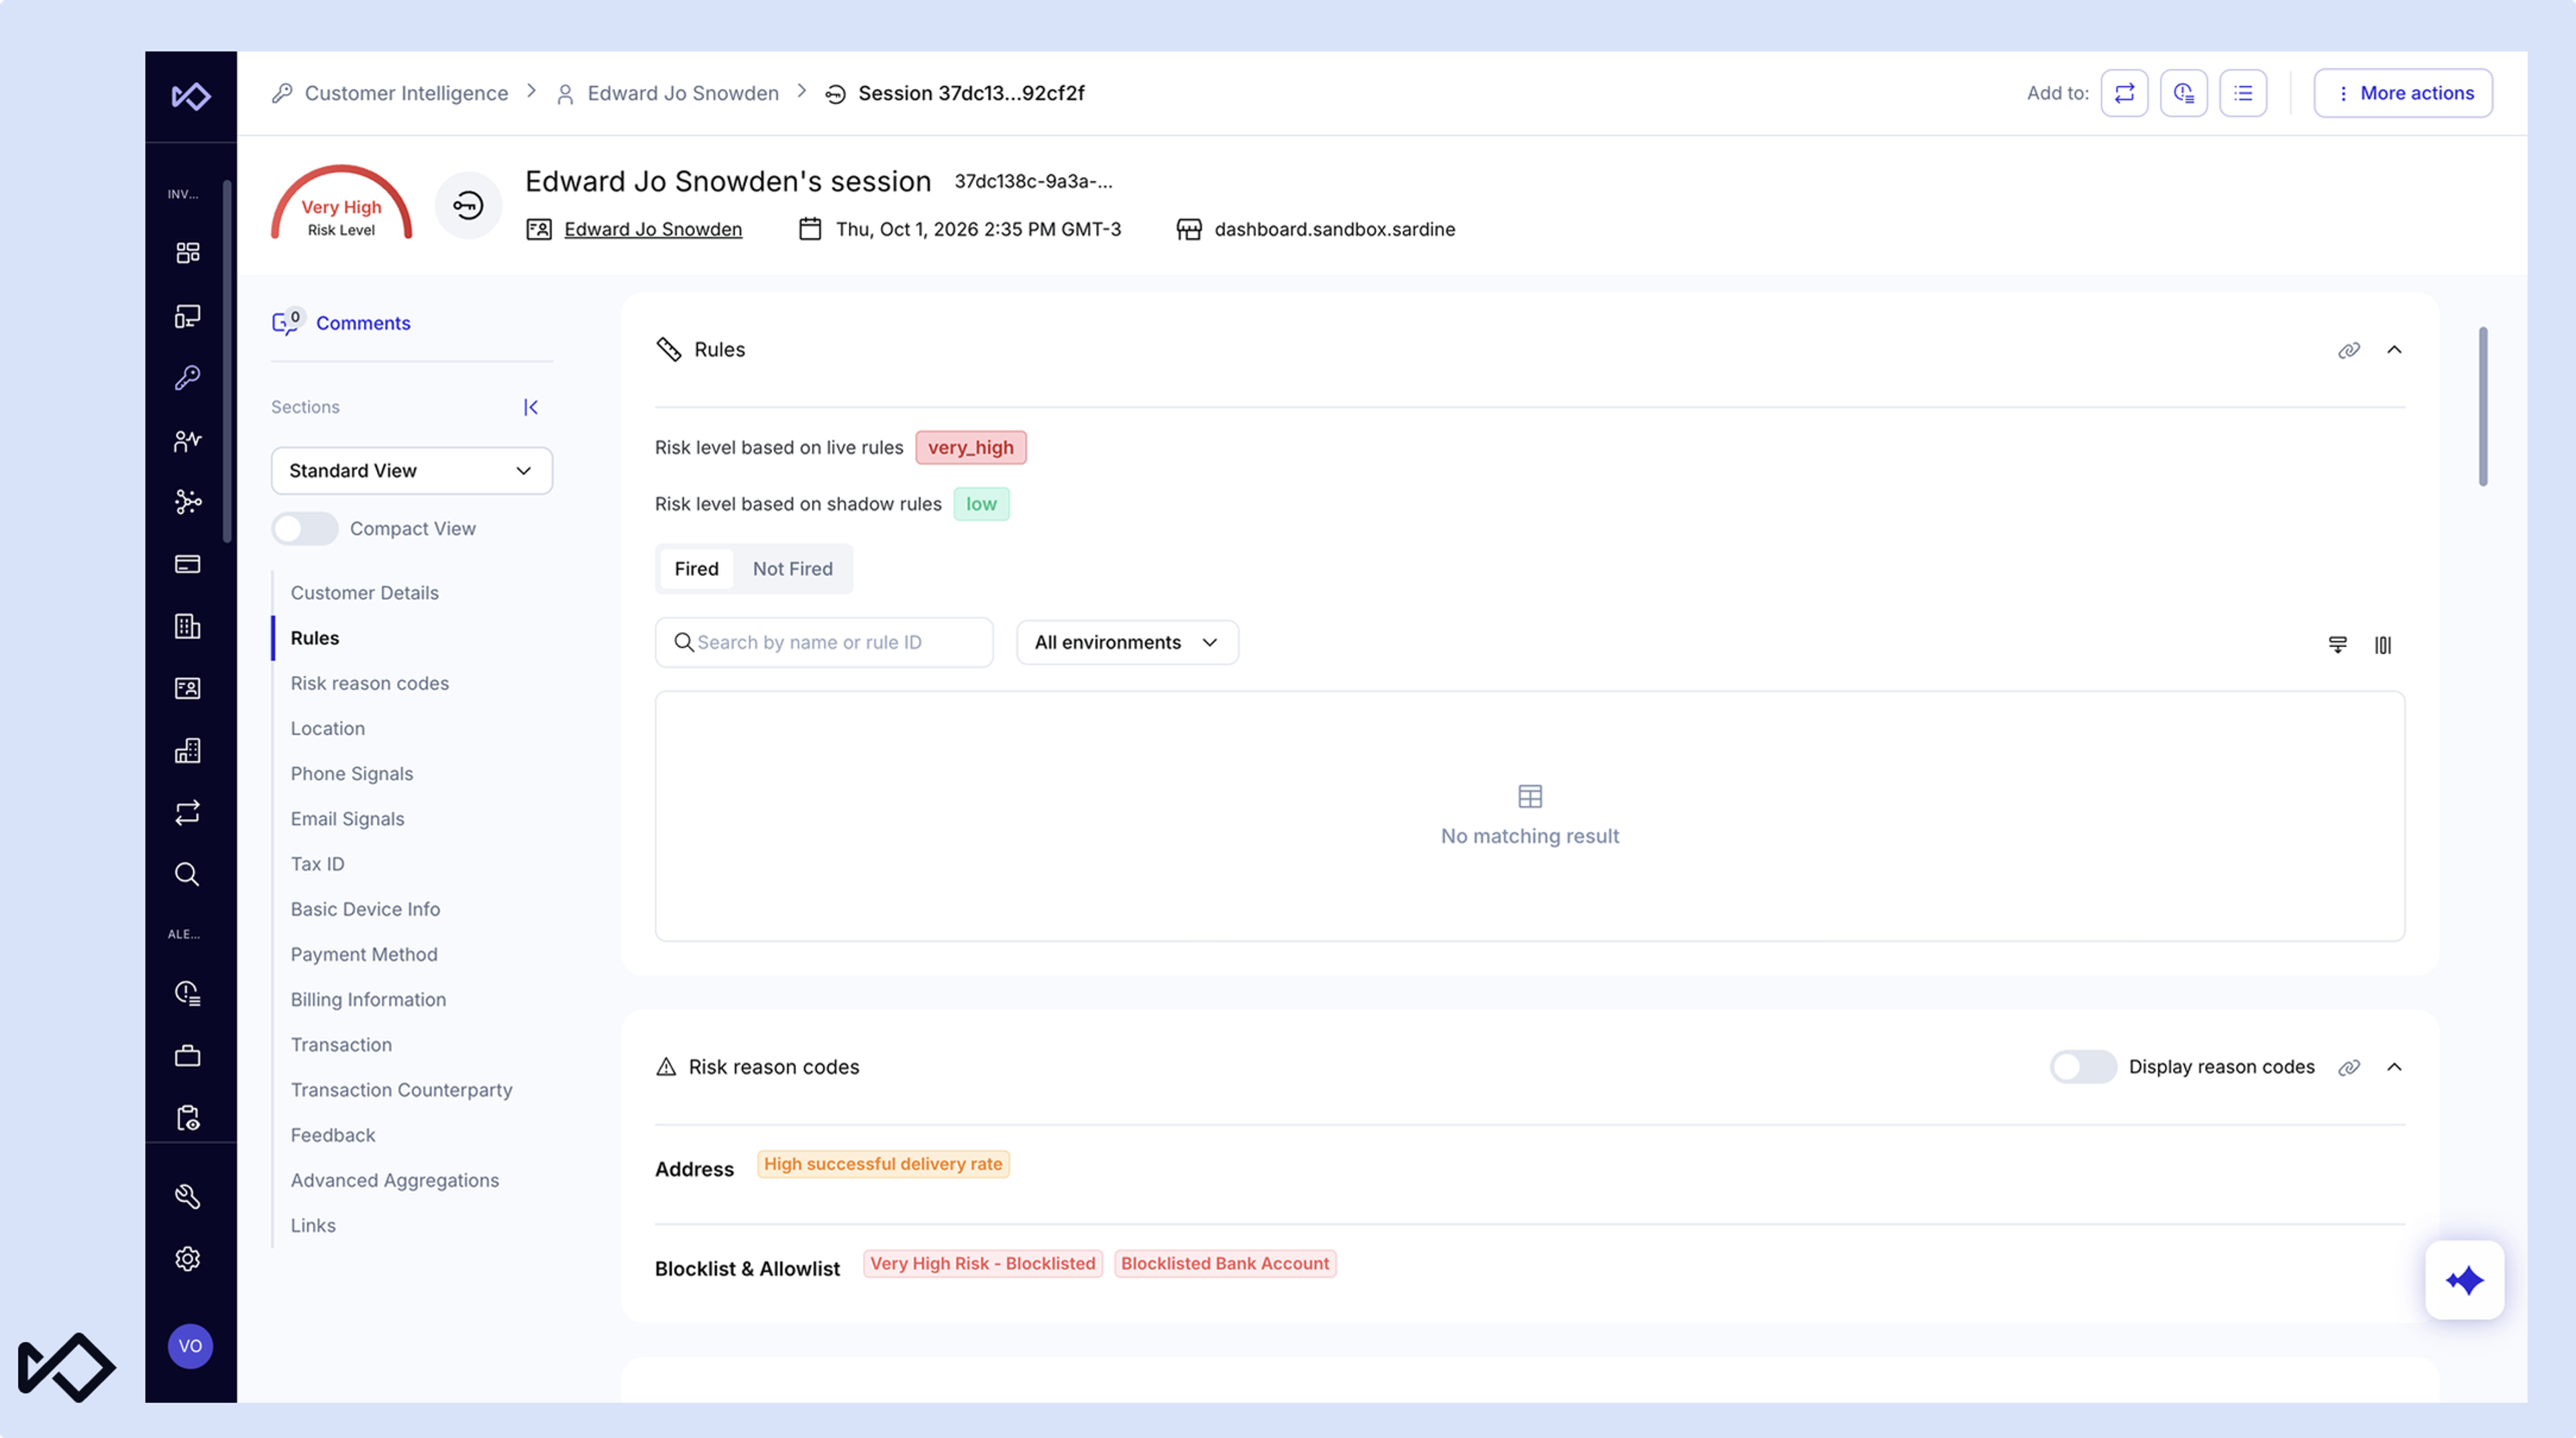Image resolution: width=2576 pixels, height=1438 pixels.
Task: Go to Edward Jo Snowden breadcrumb
Action: [x=683, y=93]
